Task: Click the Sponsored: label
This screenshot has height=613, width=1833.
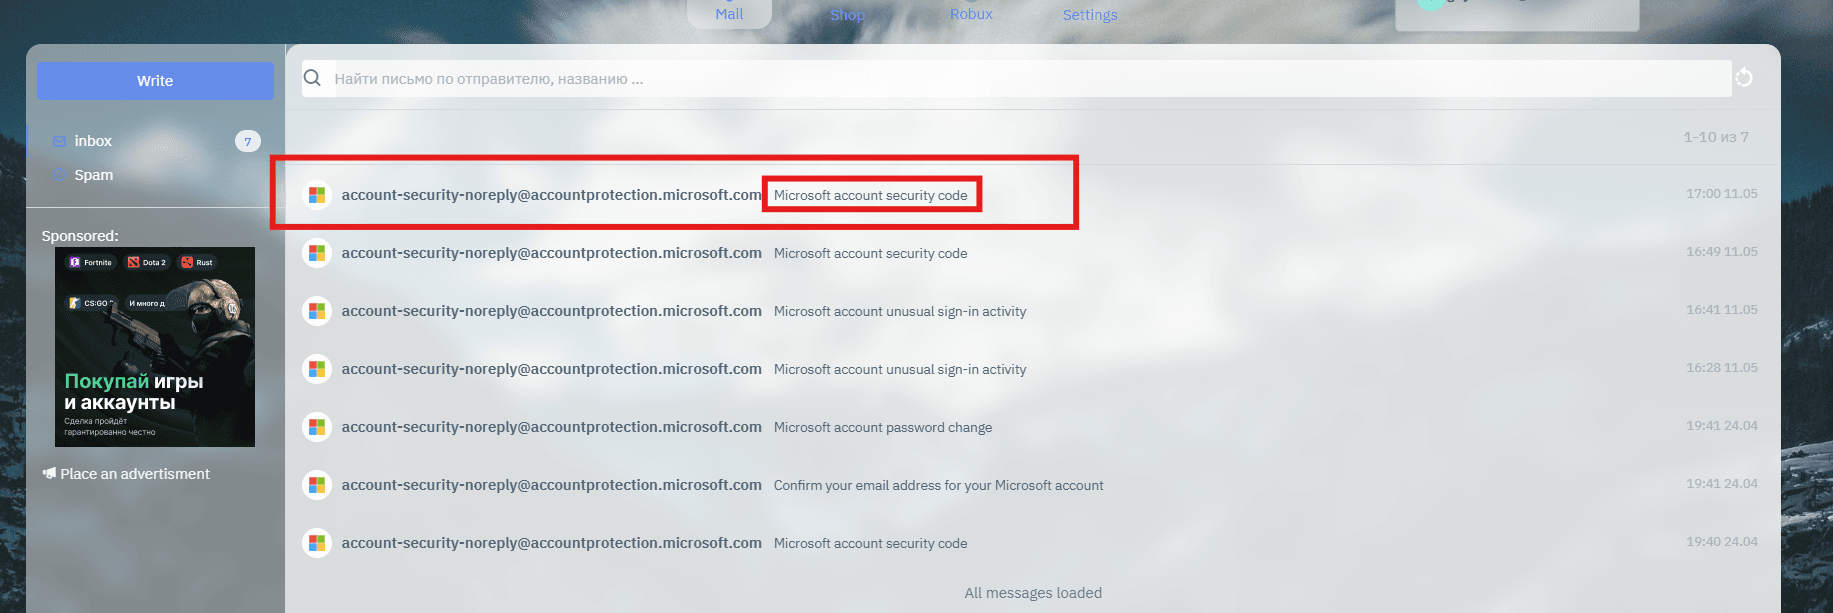Action: [80, 236]
